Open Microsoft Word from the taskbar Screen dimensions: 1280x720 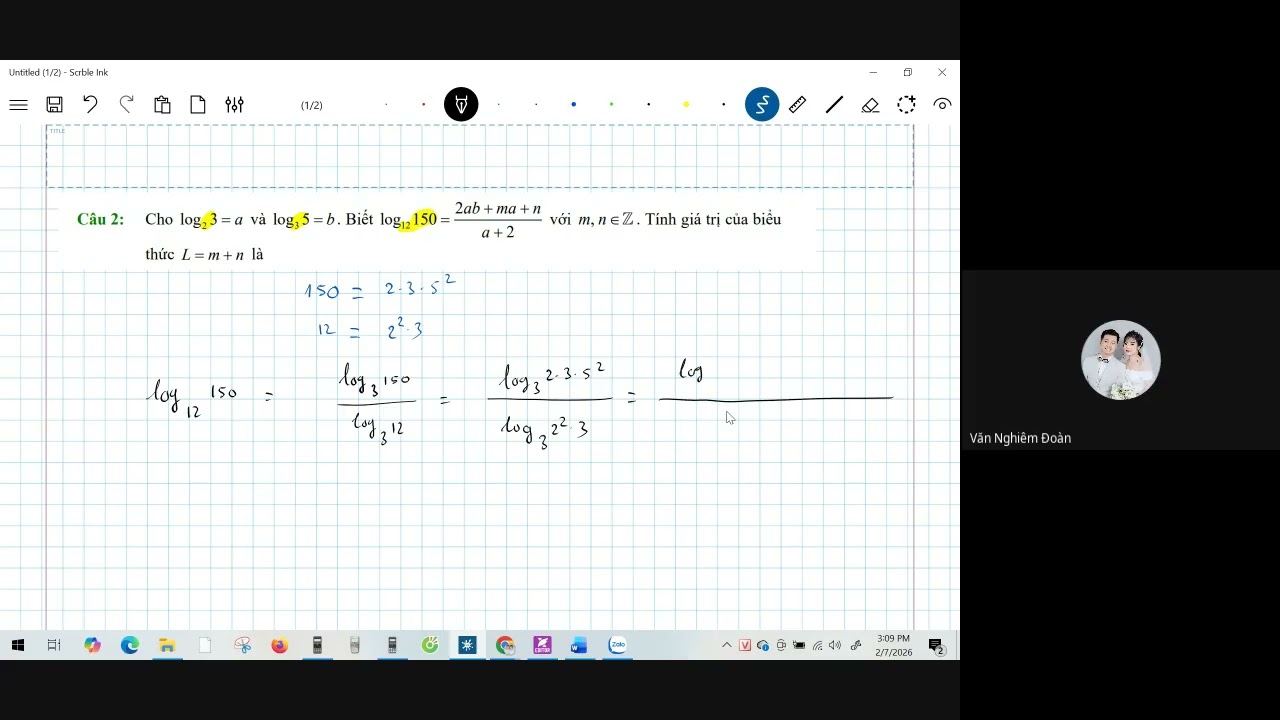(x=579, y=646)
